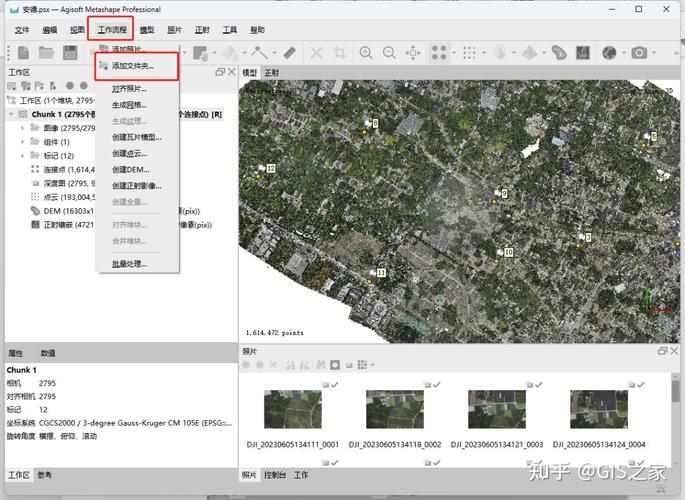The height and width of the screenshot is (500, 685).
Task: Open dropdown arrow next to globe basemap icon
Action: 624,53
